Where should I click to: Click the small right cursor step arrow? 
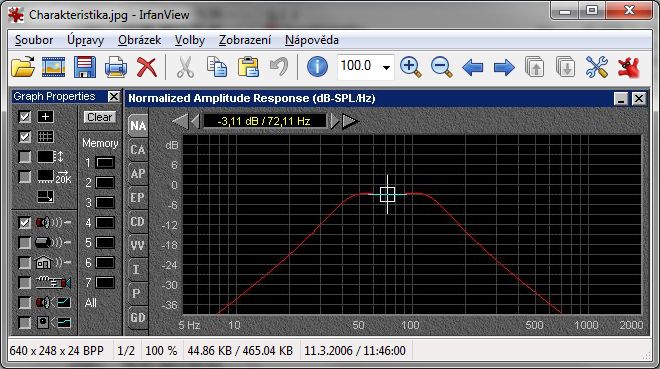point(335,121)
